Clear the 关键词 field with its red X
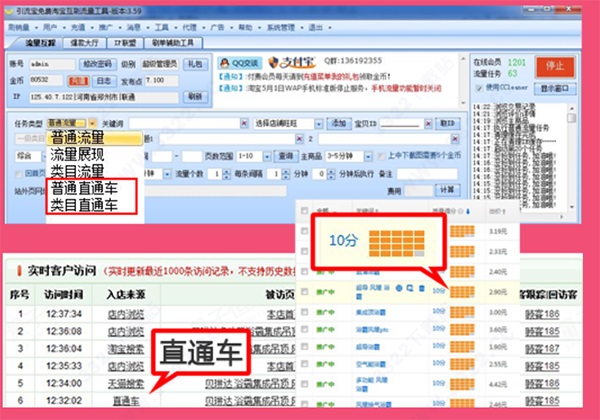Screen dimensions: 600x420 (244, 123)
